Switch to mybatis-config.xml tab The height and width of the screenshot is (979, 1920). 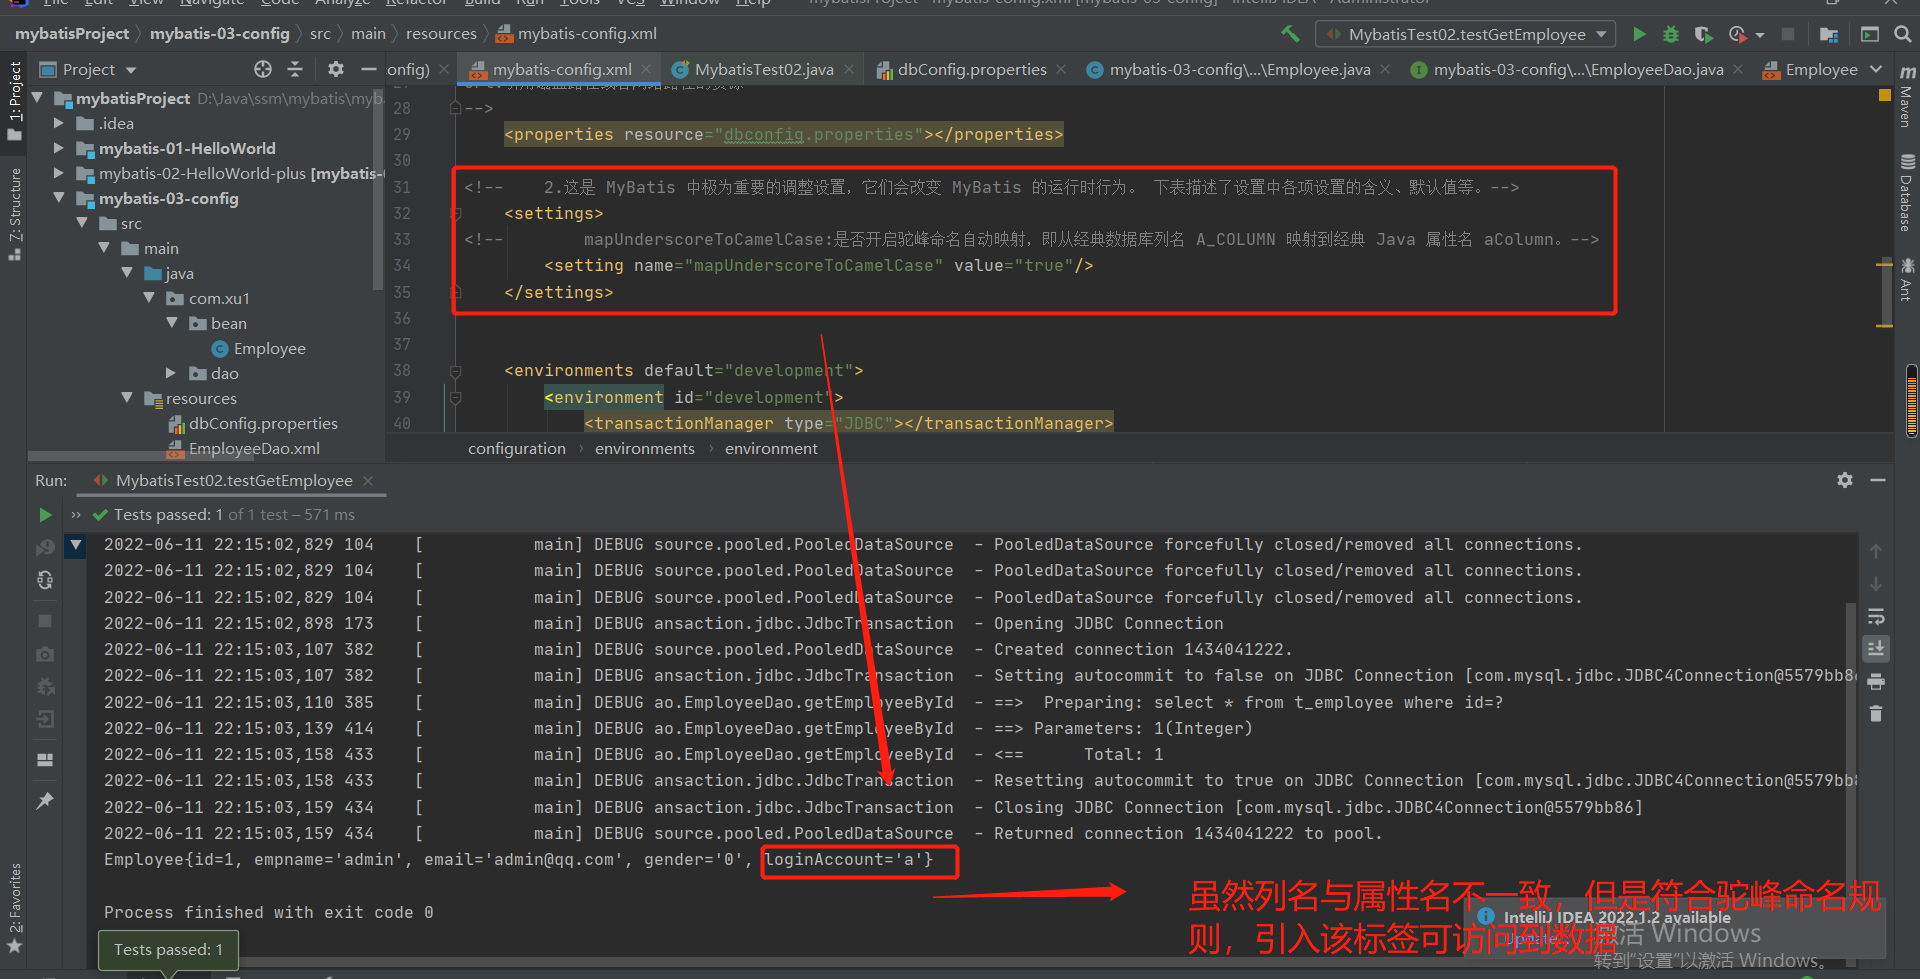click(560, 69)
